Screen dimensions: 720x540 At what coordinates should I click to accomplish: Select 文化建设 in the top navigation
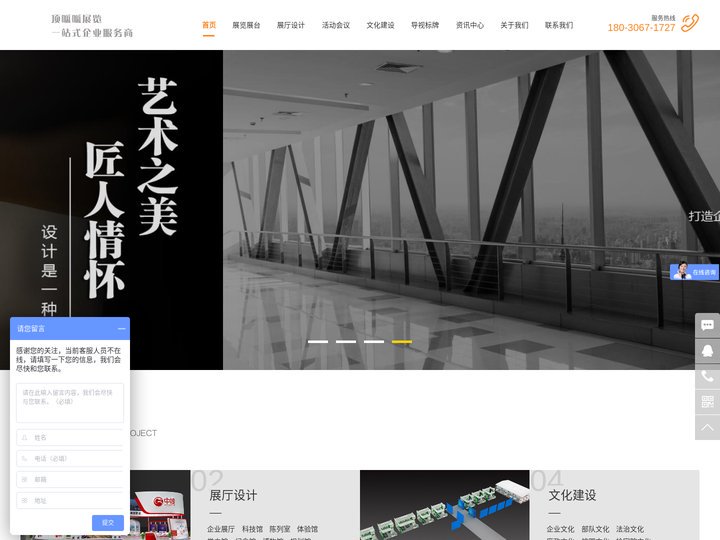click(x=380, y=25)
